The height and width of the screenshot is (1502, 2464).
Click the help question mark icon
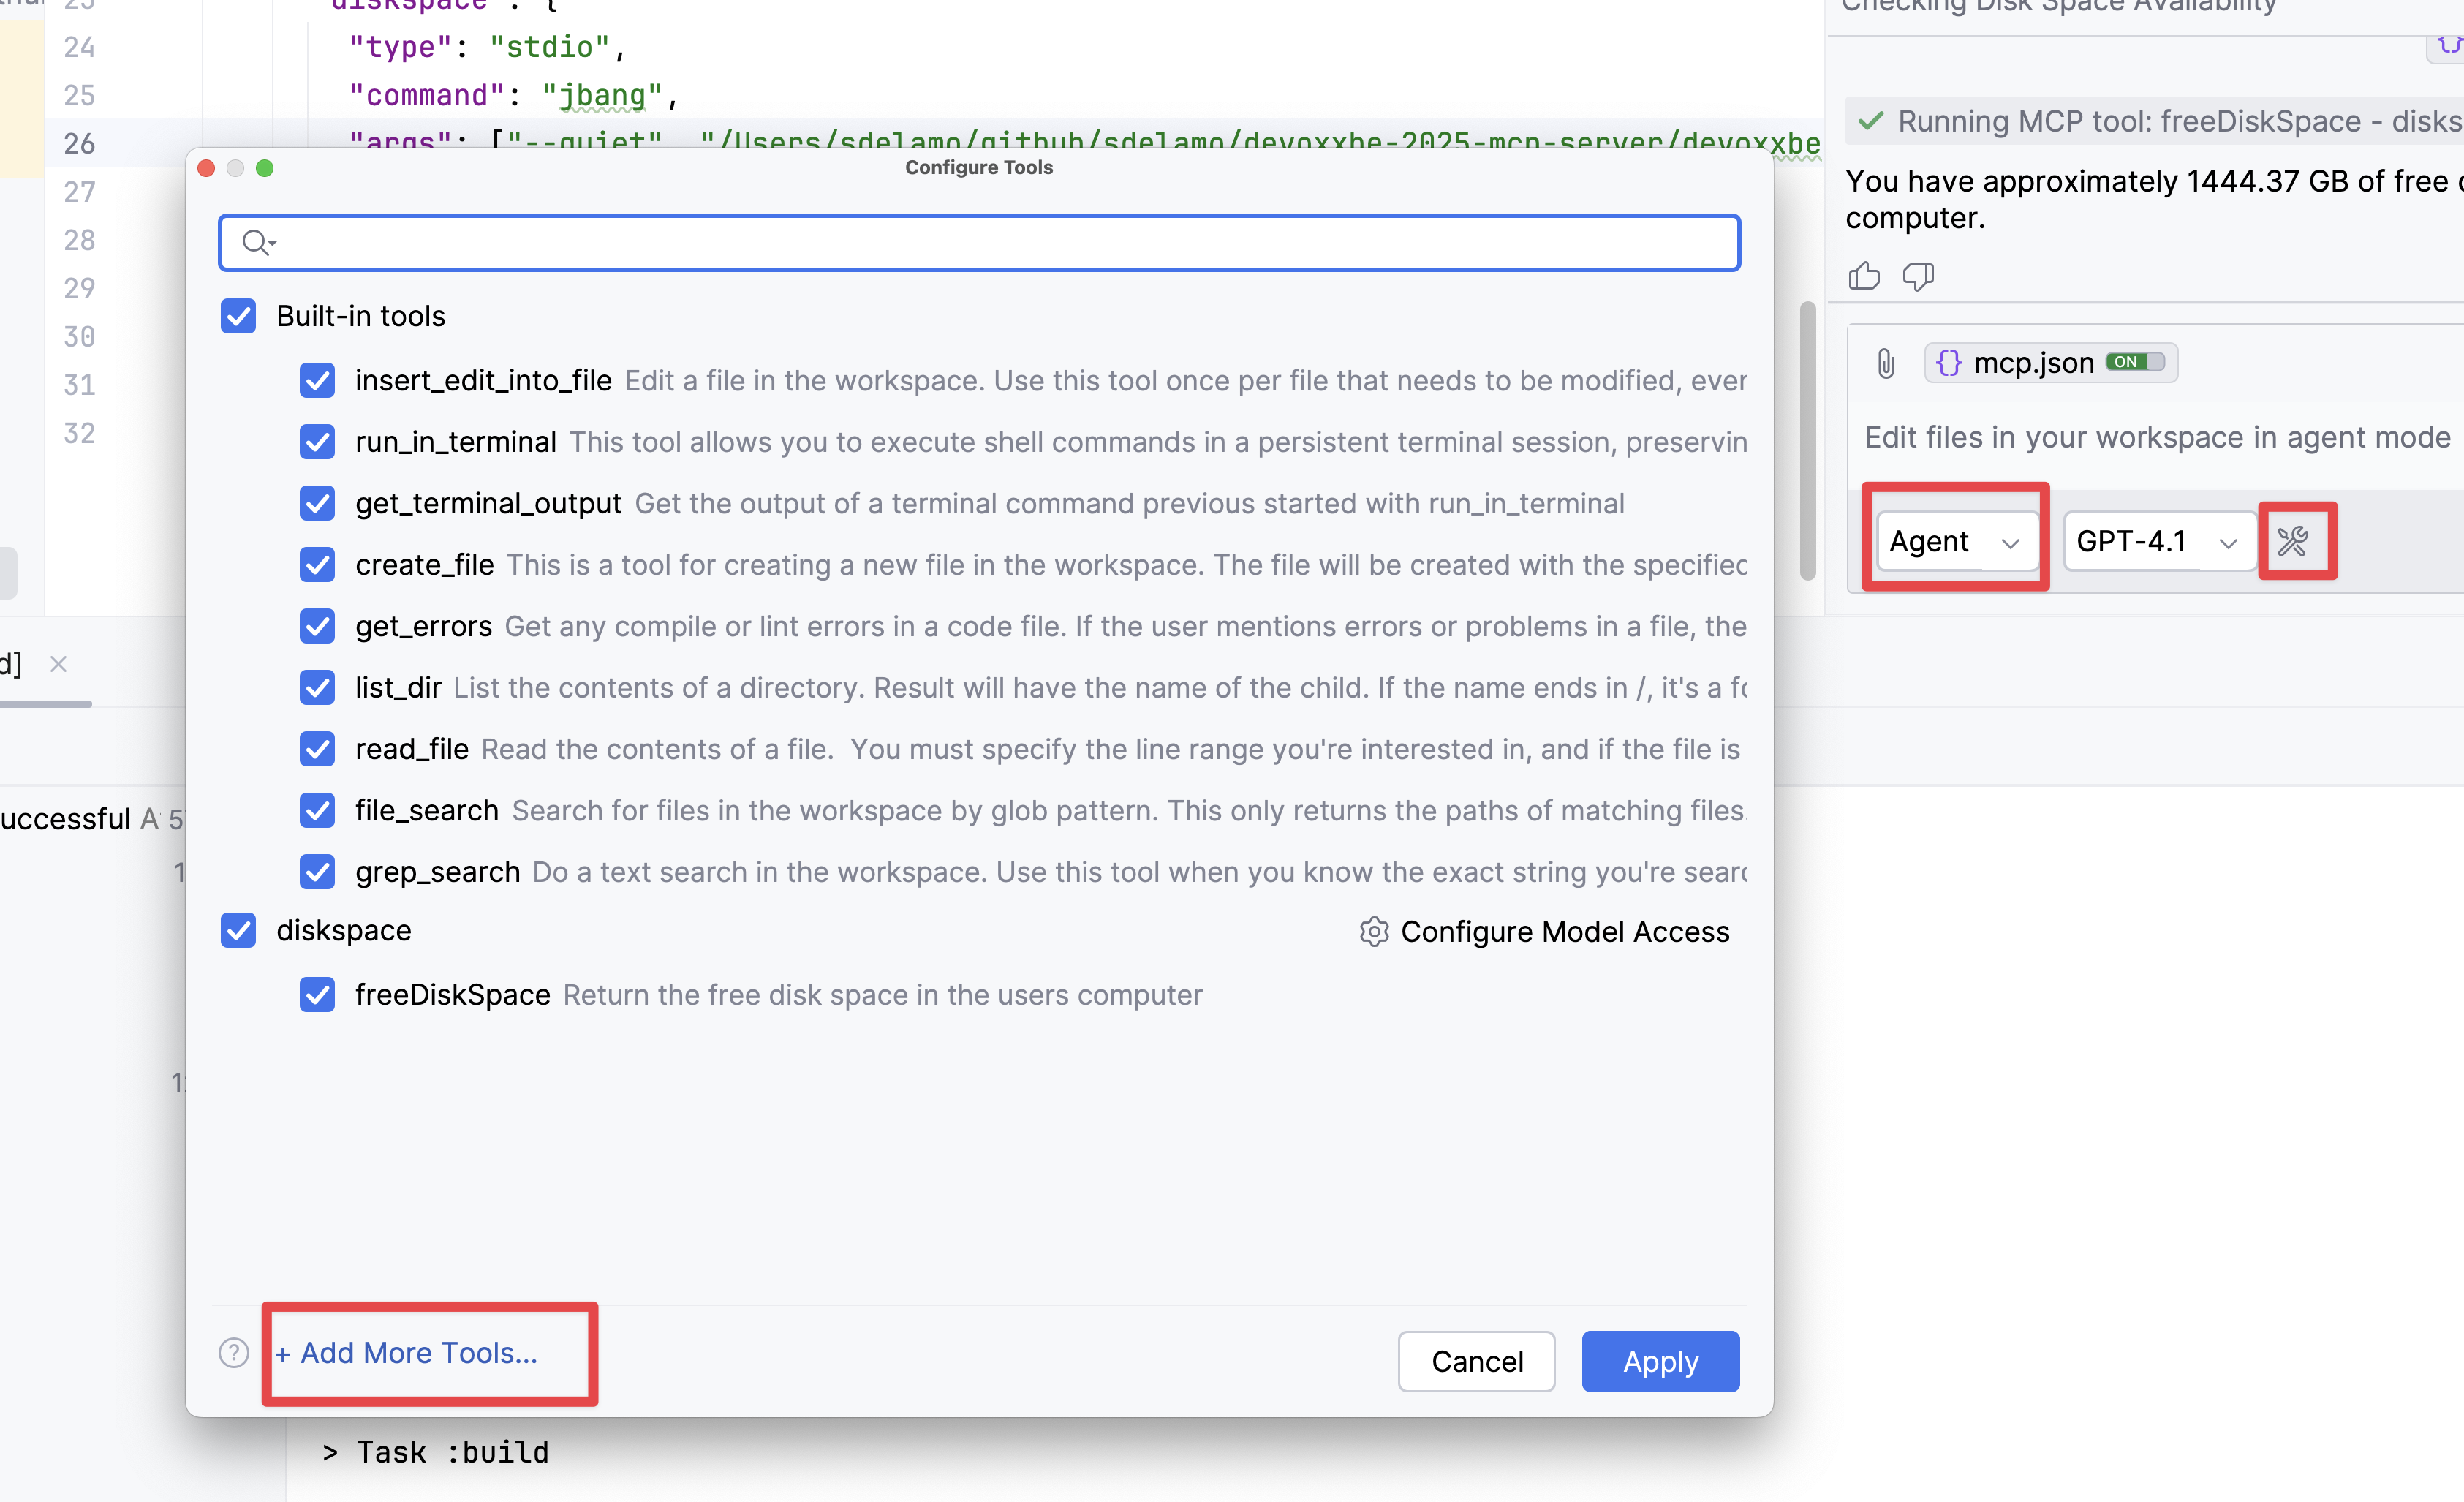[x=233, y=1353]
